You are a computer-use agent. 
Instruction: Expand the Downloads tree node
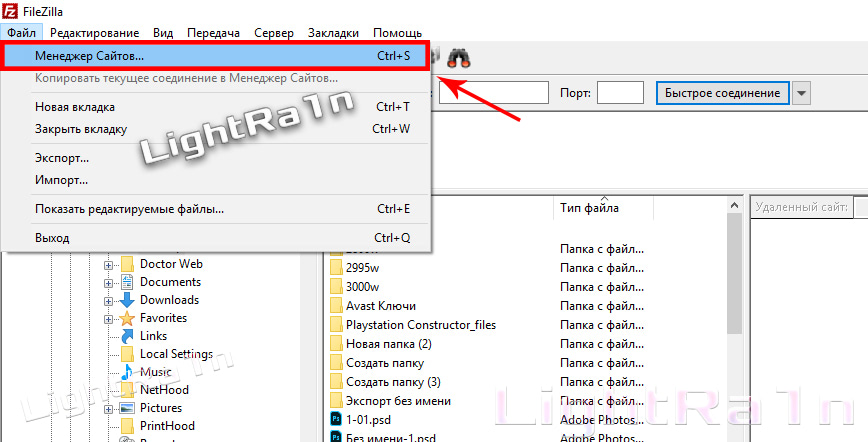[x=108, y=301]
